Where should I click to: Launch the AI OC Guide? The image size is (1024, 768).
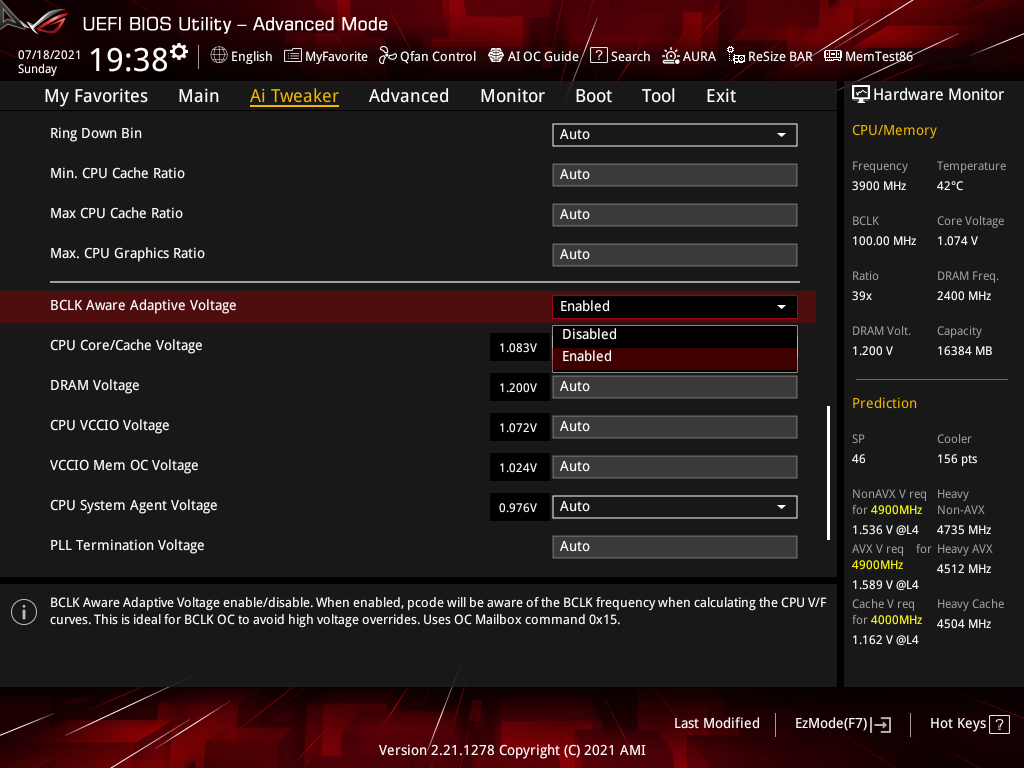point(533,56)
